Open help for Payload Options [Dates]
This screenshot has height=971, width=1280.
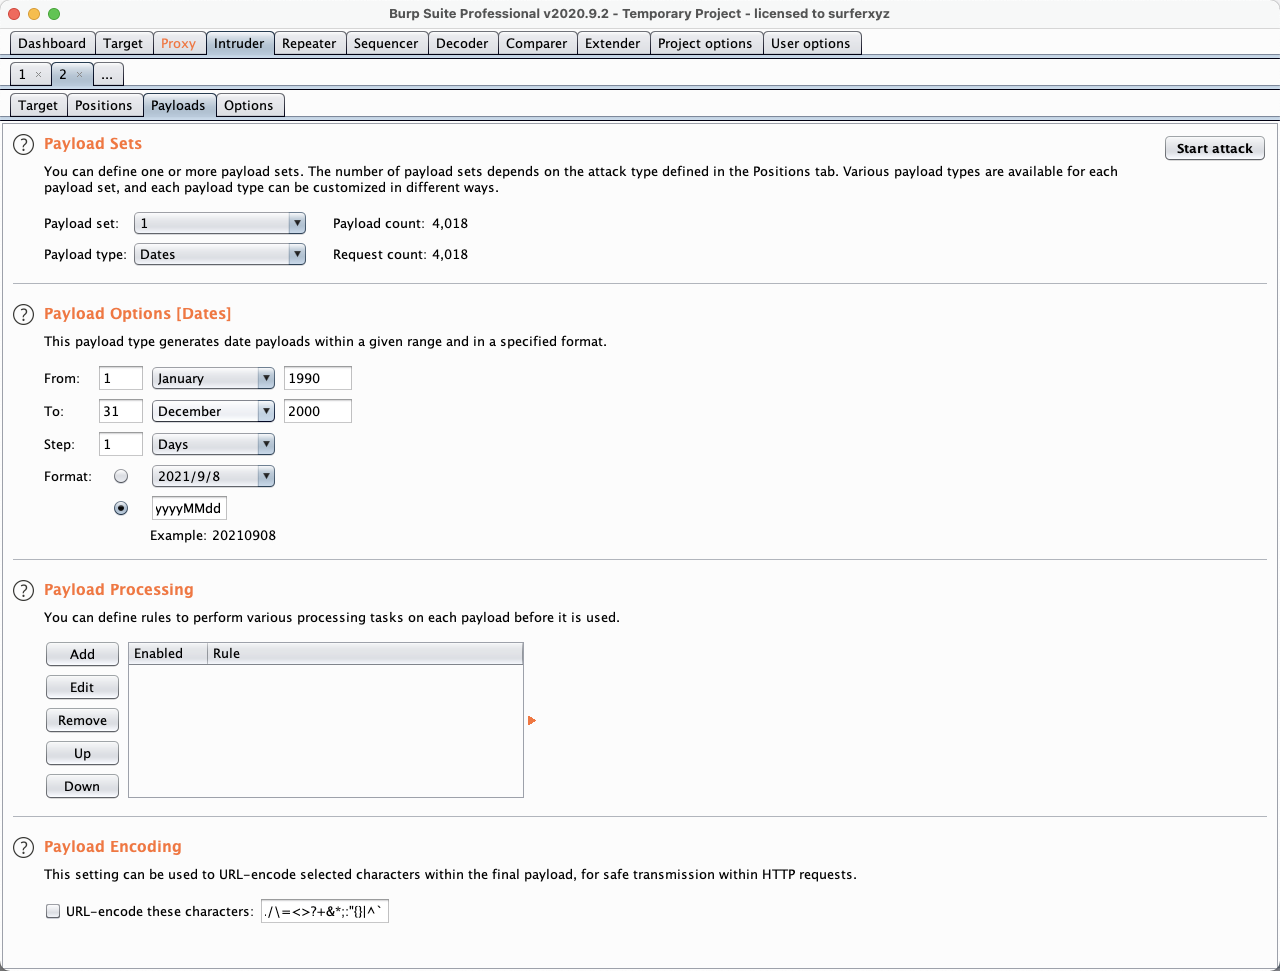23,314
